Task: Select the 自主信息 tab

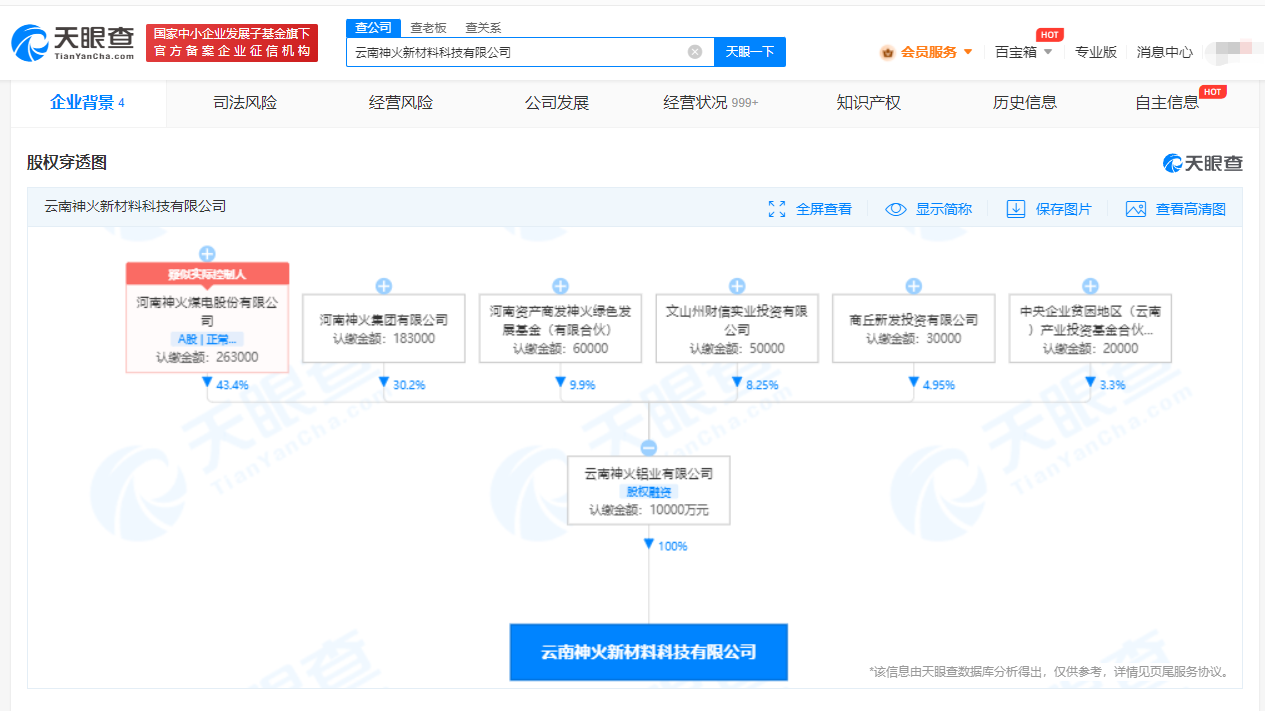Action: (x=1167, y=103)
